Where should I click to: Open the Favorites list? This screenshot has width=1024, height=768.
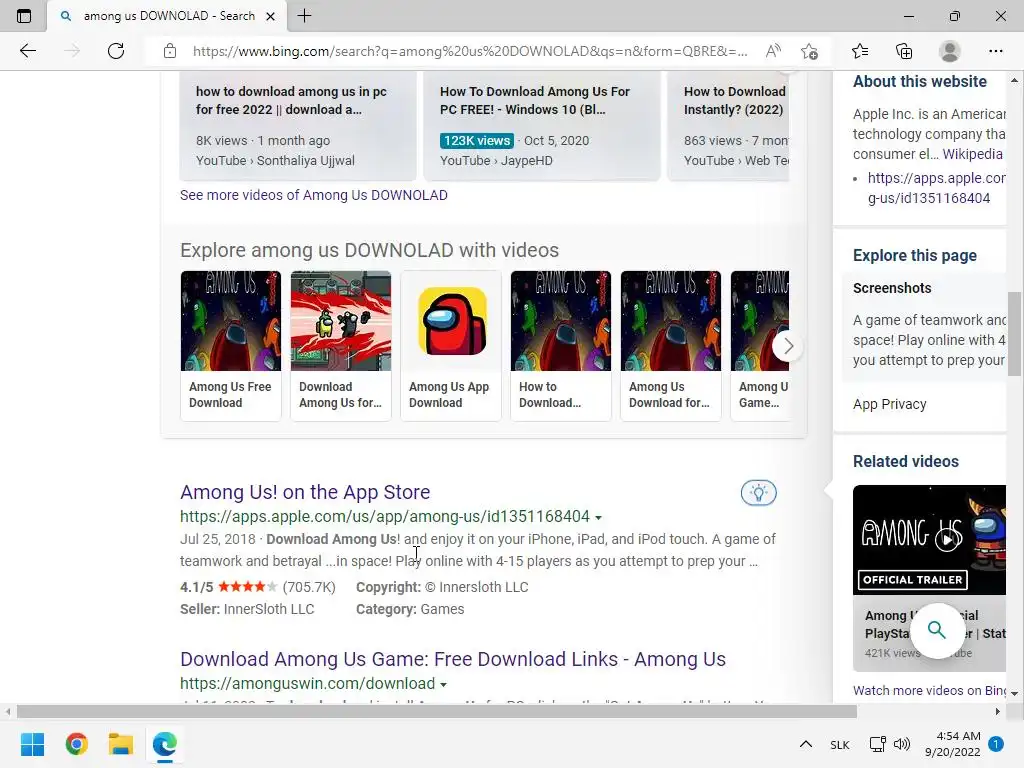tap(860, 51)
